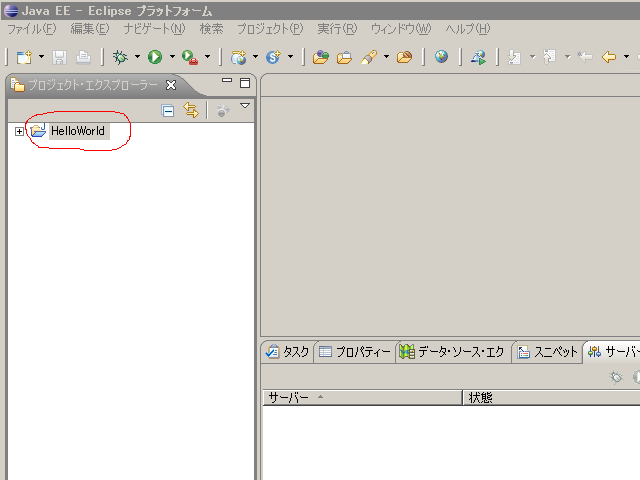Minimize the Project Explorer view

coord(227,81)
